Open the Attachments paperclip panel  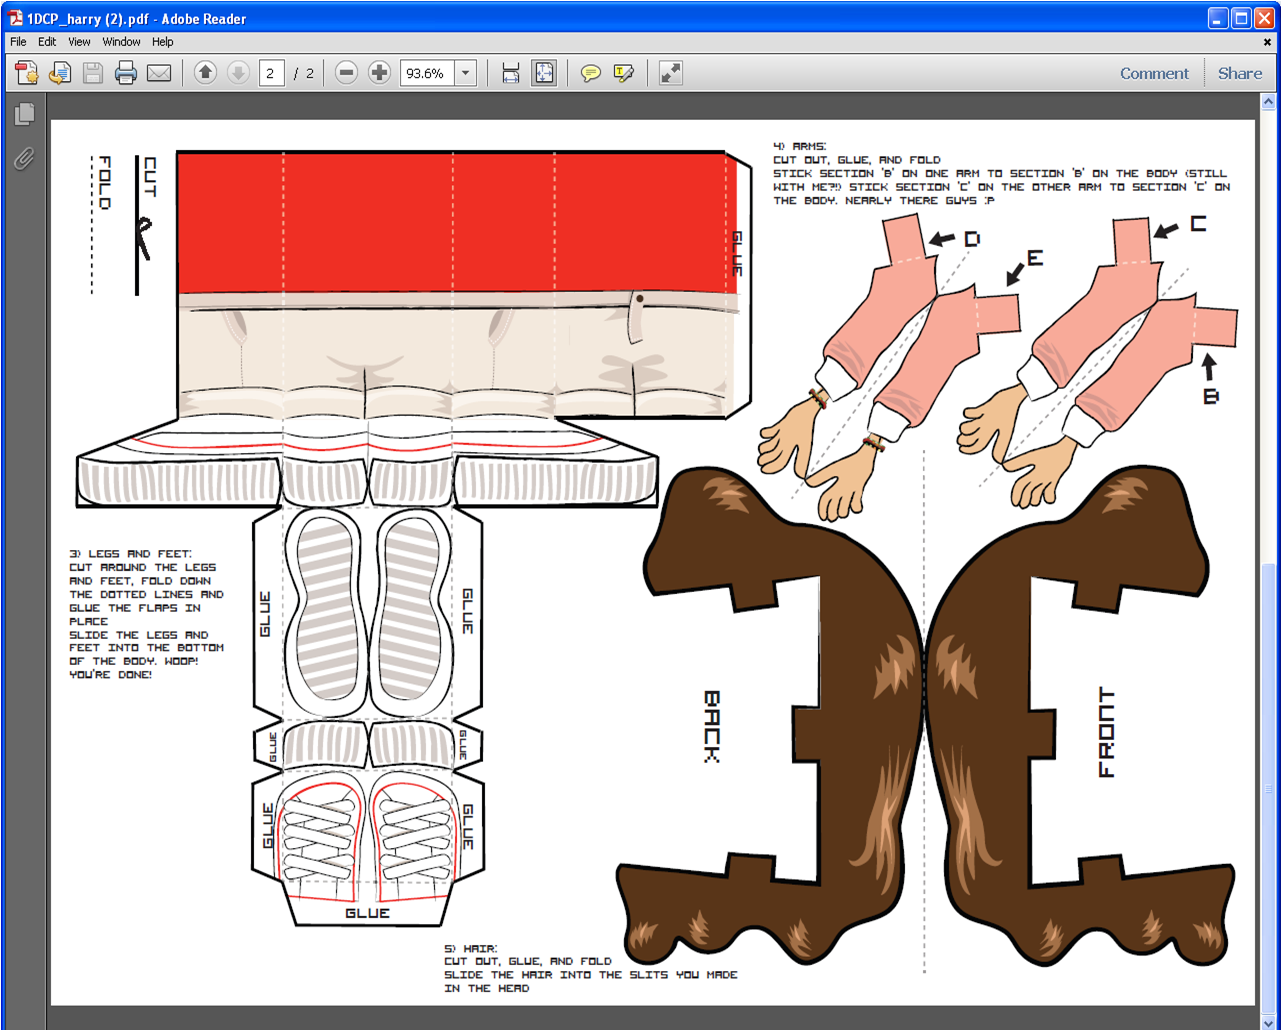(x=24, y=158)
